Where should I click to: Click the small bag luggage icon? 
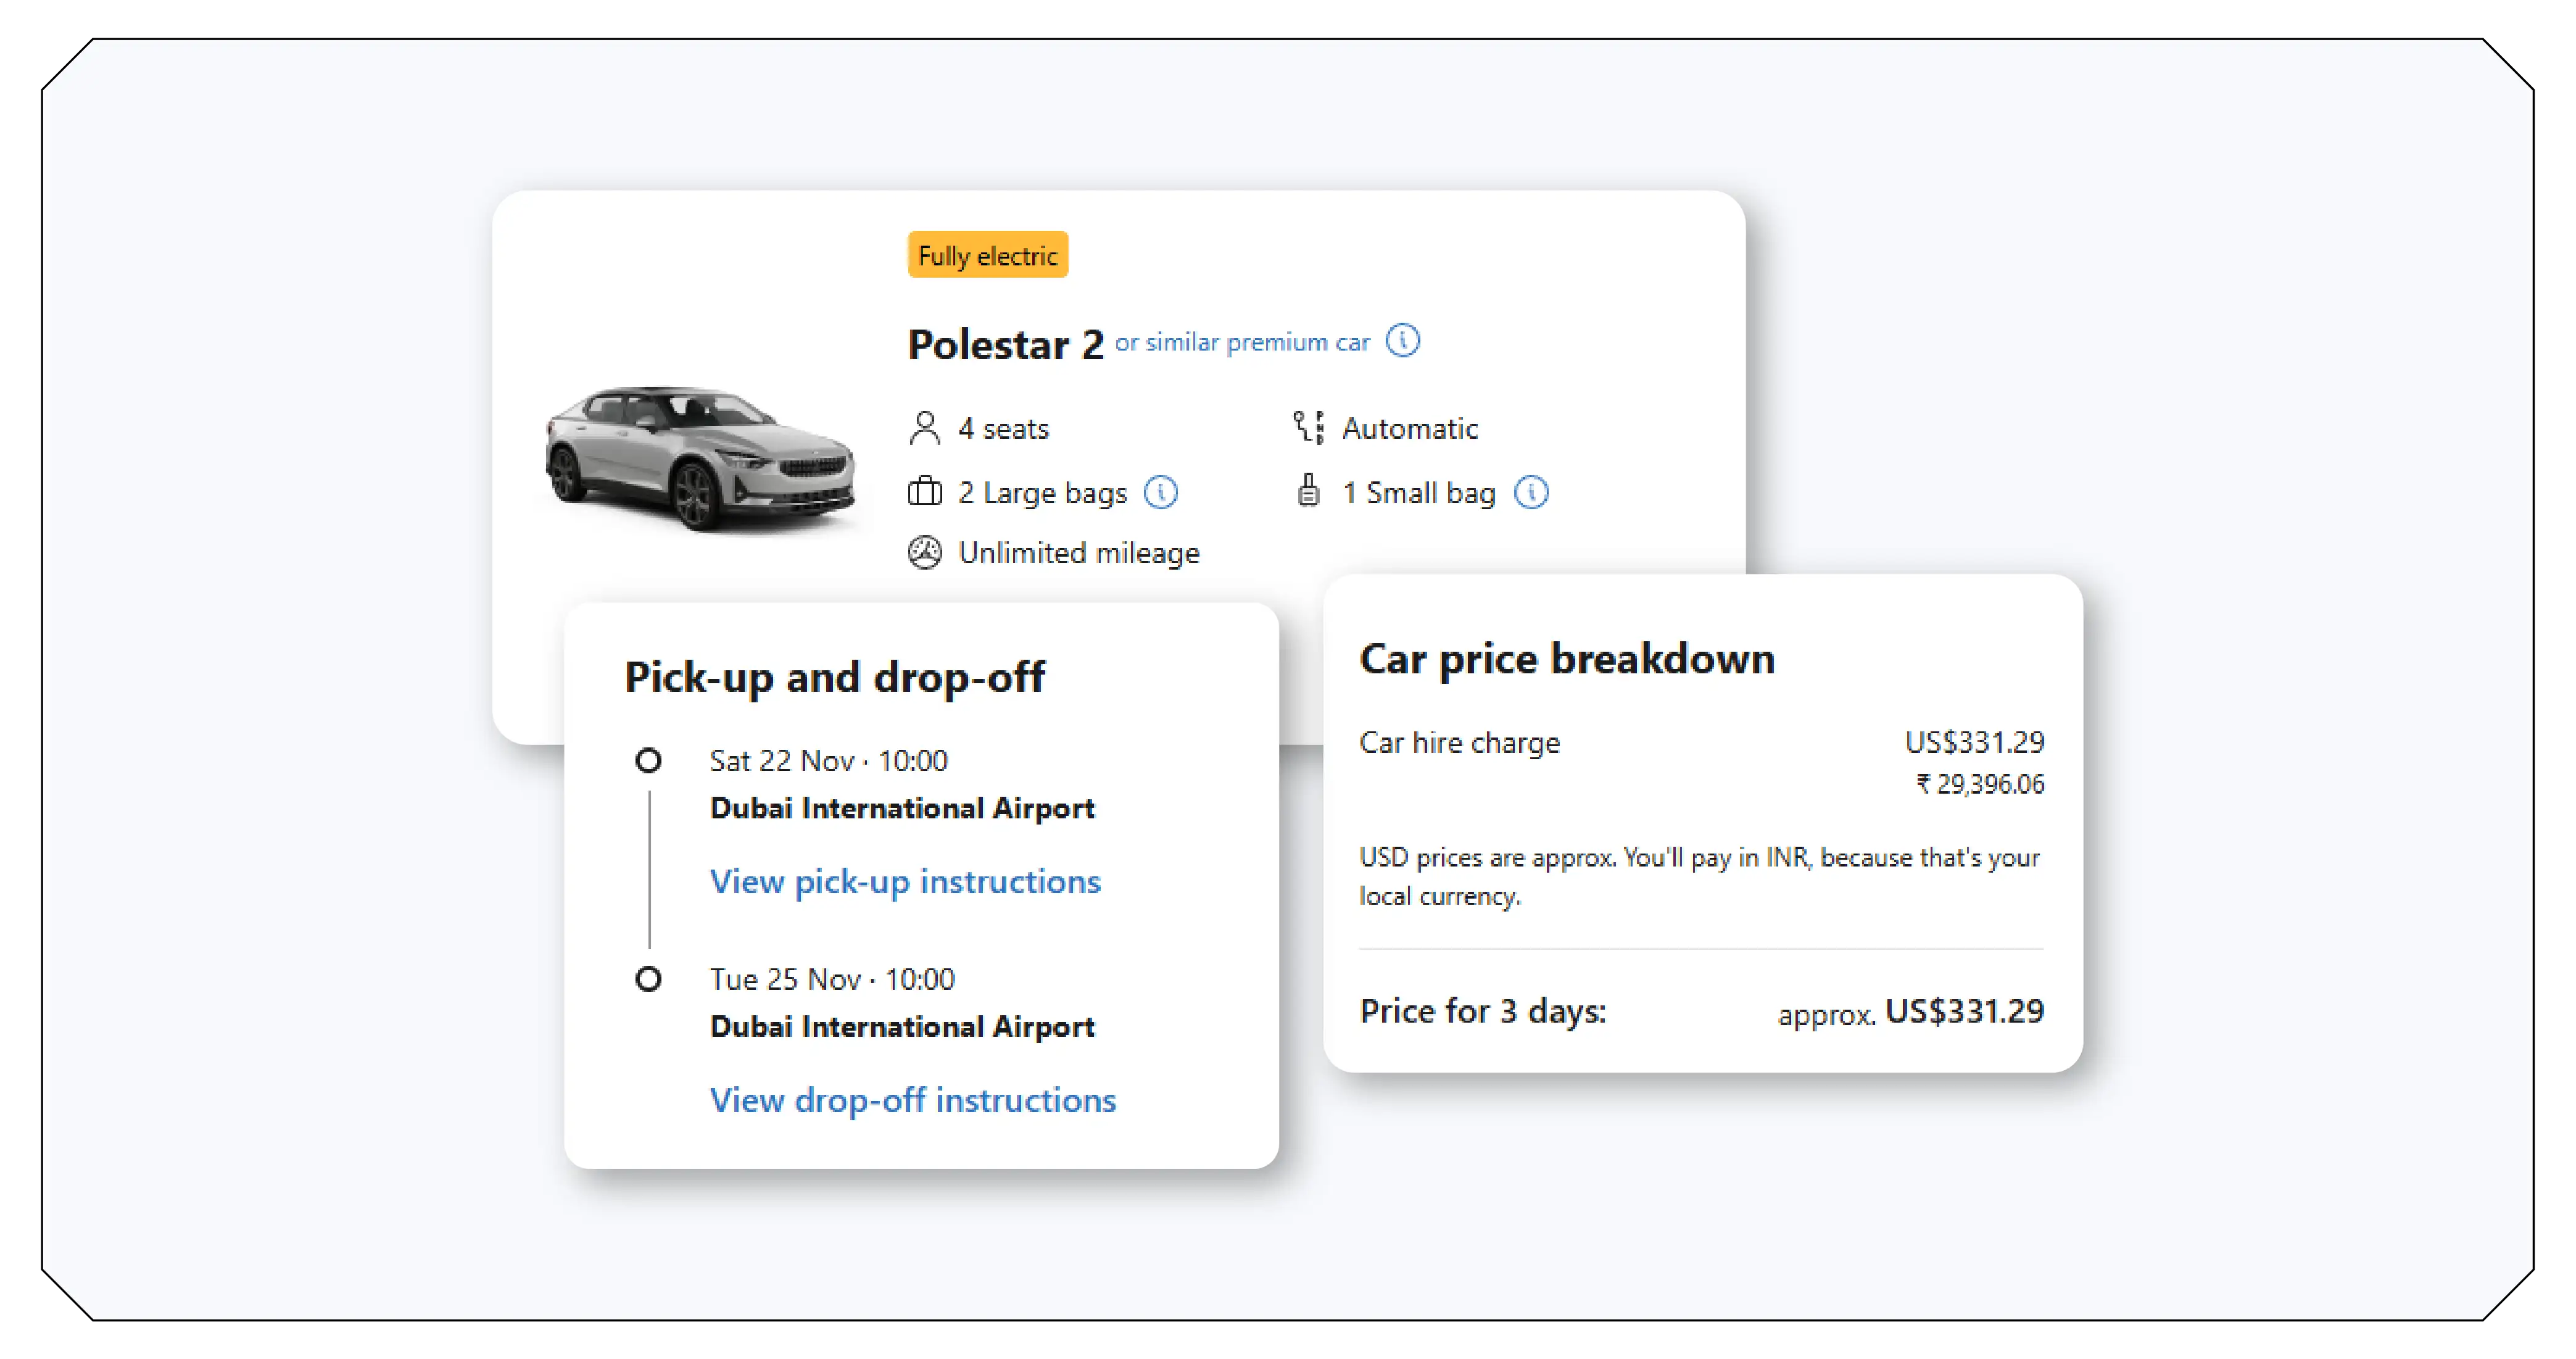point(1307,491)
